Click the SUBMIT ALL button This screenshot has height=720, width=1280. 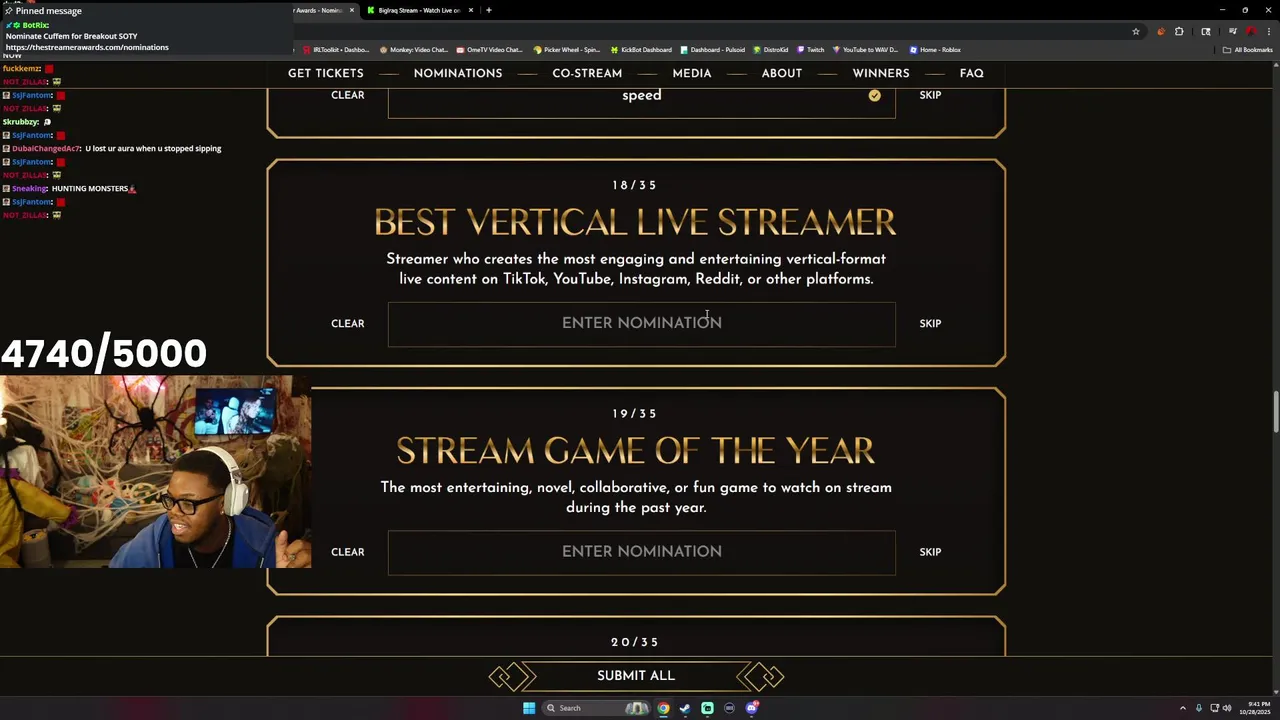pyautogui.click(x=636, y=676)
